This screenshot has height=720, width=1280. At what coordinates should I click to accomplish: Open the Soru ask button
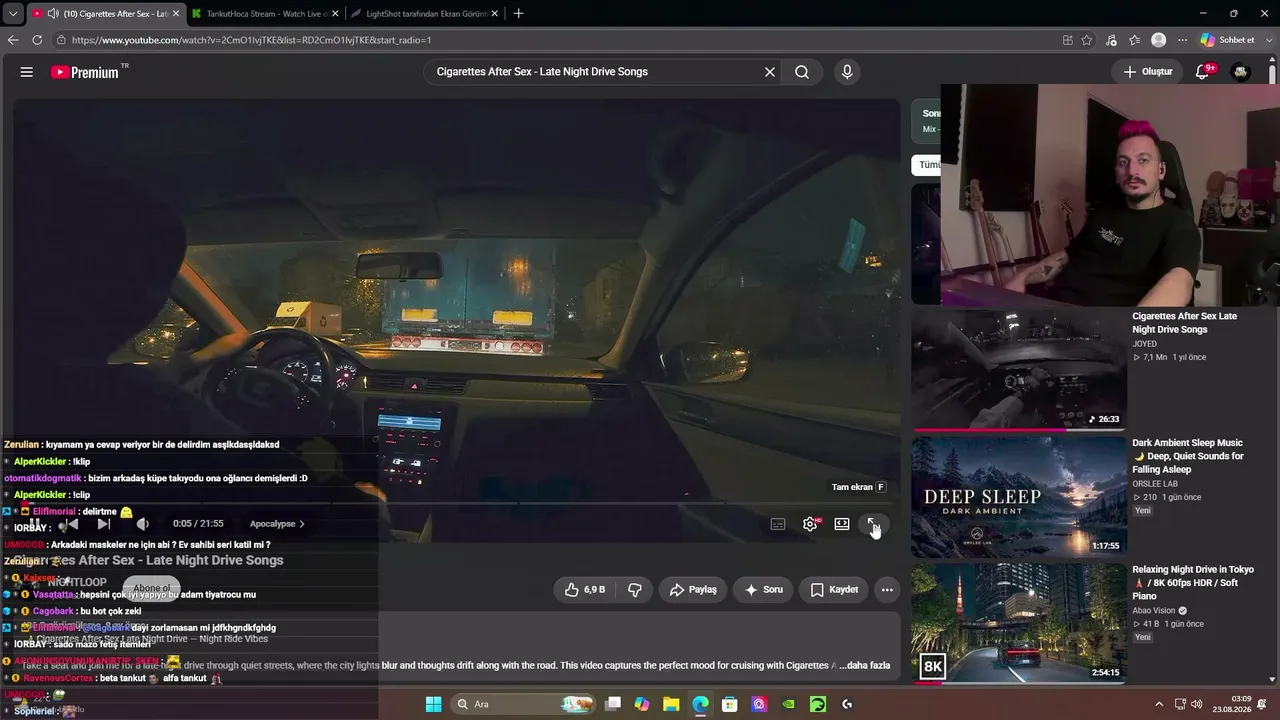[x=763, y=590]
